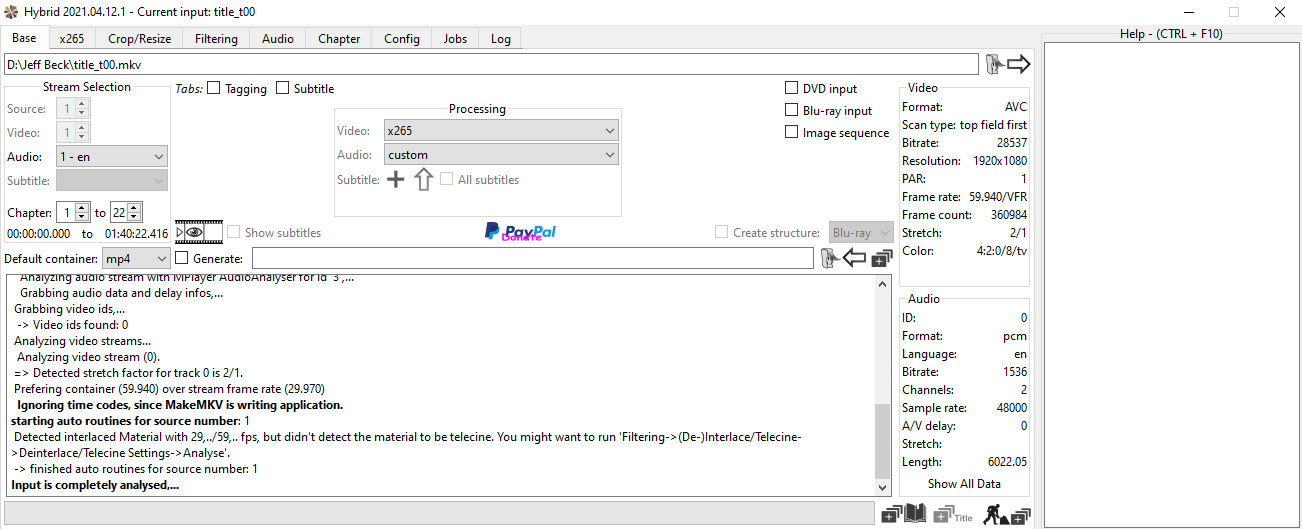Open the Filtering tab
This screenshot has height=529, width=1302.
[x=216, y=39]
